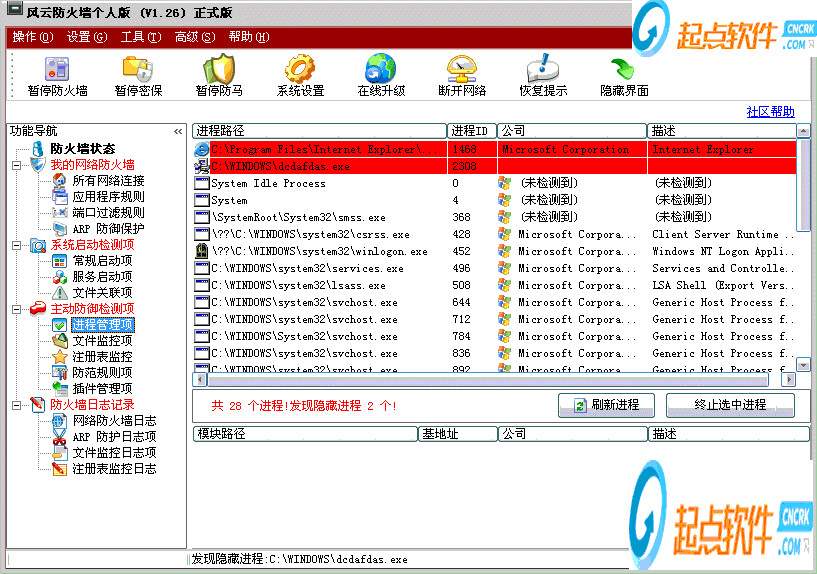Click the process list scroll up arrow

point(803,131)
